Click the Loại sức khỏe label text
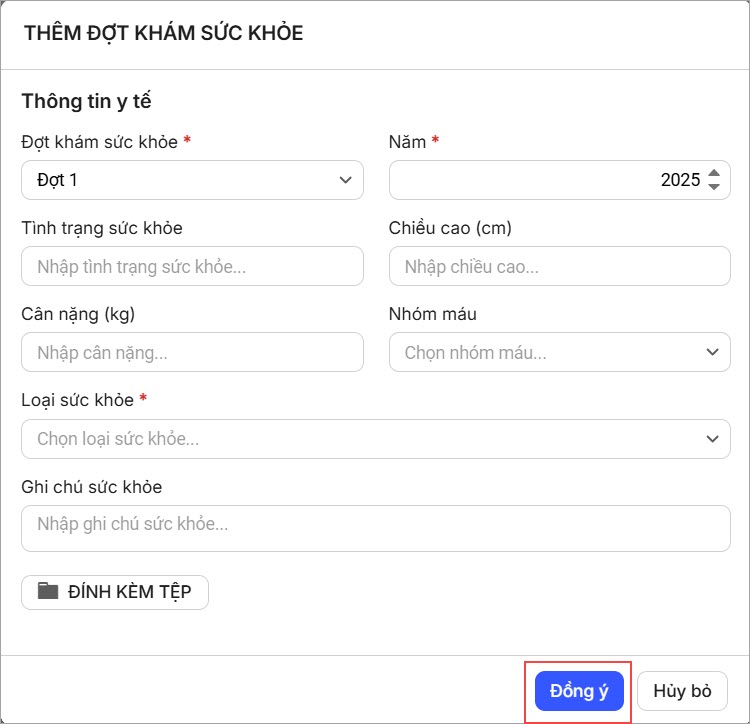Image resolution: width=750 pixels, height=724 pixels. pos(77,400)
